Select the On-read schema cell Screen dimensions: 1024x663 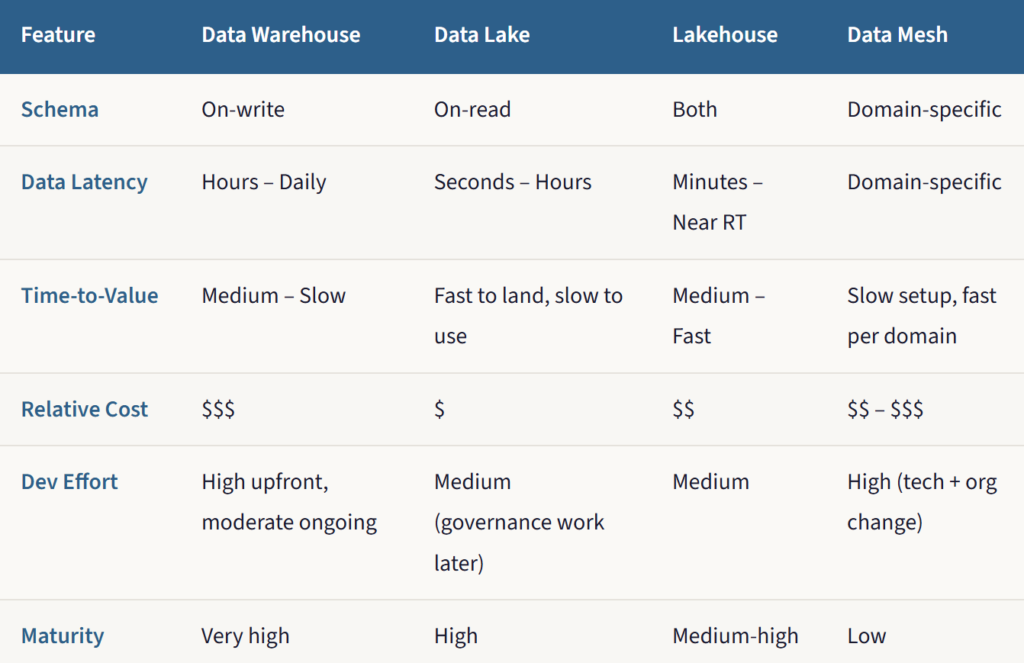pyautogui.click(x=472, y=109)
